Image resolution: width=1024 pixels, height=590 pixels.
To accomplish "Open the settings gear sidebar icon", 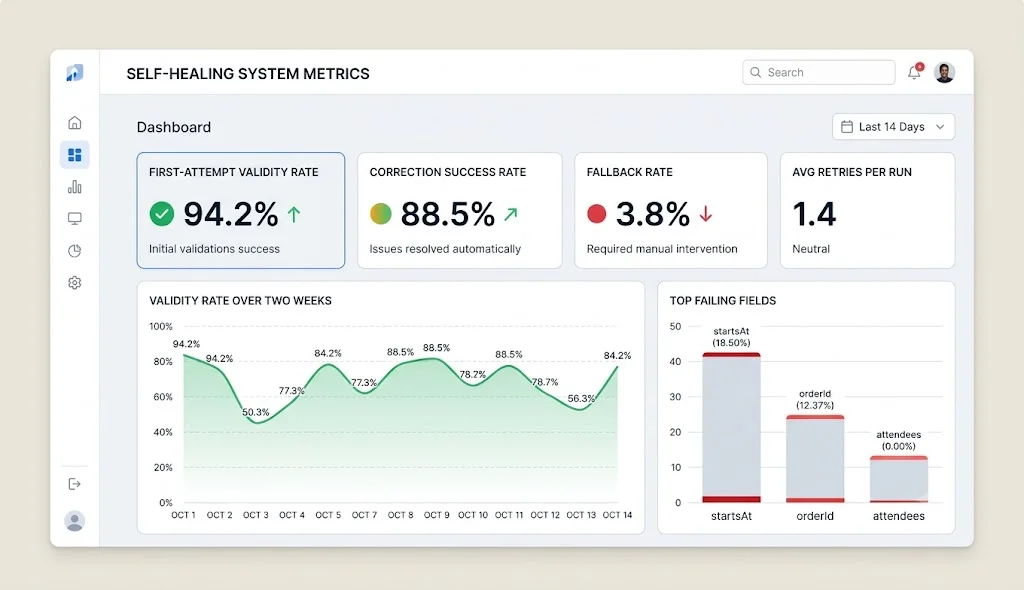I will pos(74,283).
